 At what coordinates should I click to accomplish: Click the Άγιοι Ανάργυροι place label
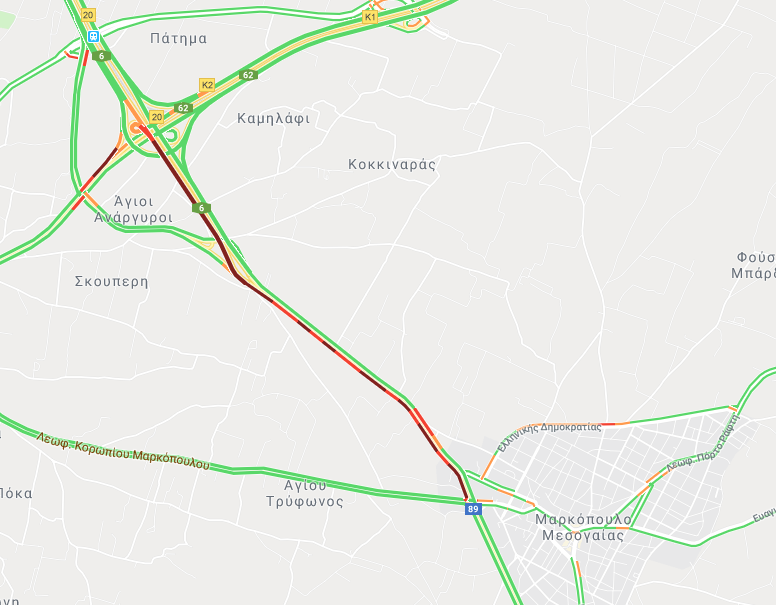134,209
